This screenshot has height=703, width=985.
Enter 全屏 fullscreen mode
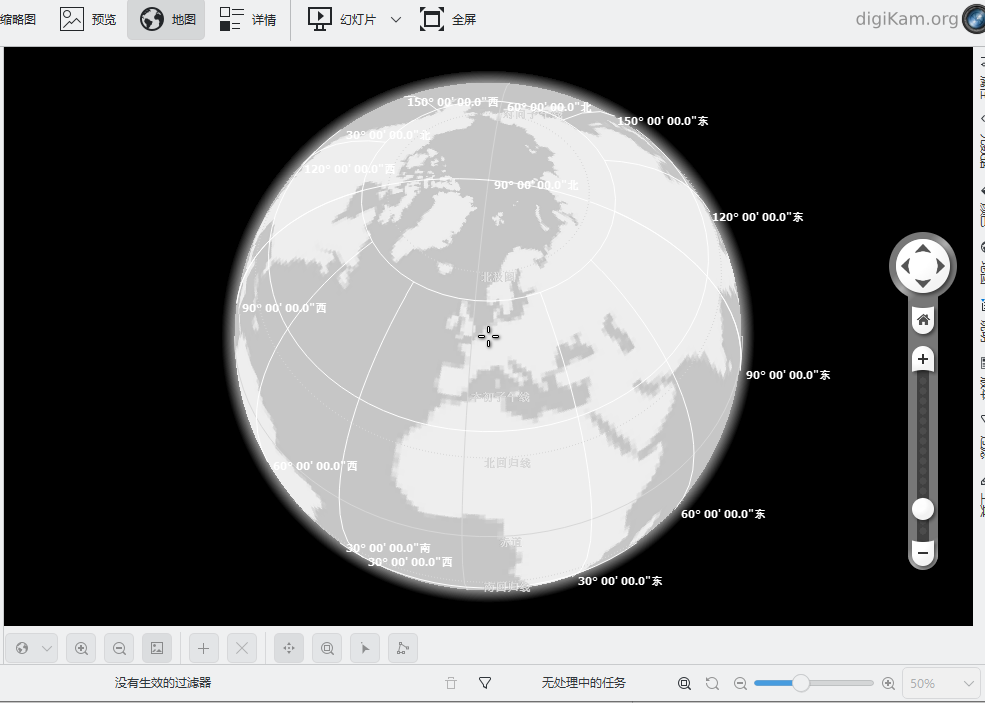point(448,19)
